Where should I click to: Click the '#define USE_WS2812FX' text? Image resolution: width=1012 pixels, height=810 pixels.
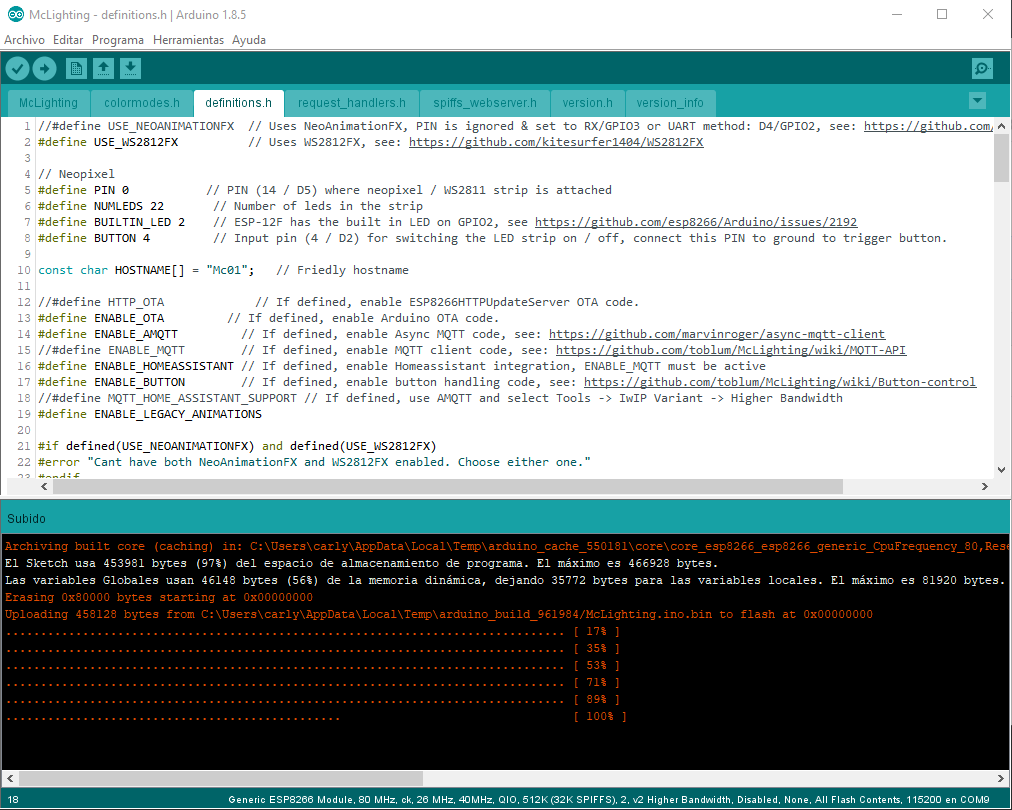coord(108,142)
